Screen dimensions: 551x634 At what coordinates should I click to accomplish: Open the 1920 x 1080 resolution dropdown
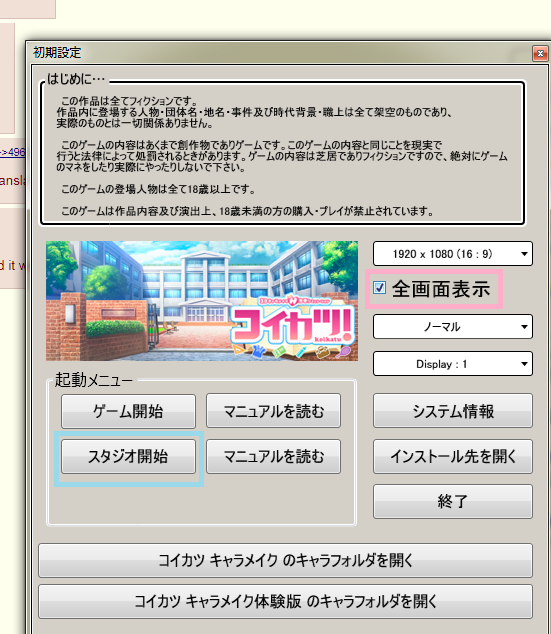pyautogui.click(x=453, y=254)
